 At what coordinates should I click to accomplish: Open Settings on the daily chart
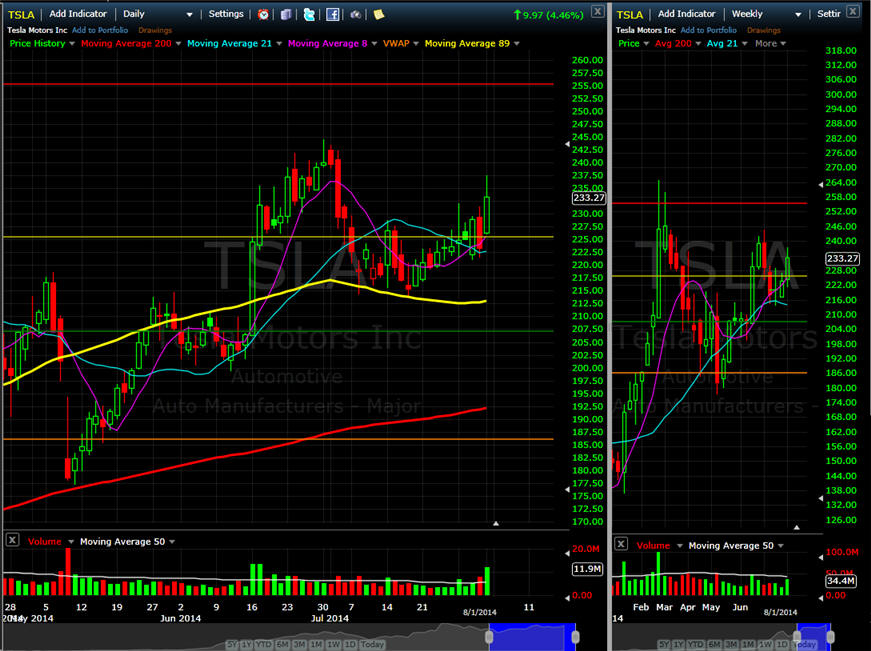(x=225, y=14)
